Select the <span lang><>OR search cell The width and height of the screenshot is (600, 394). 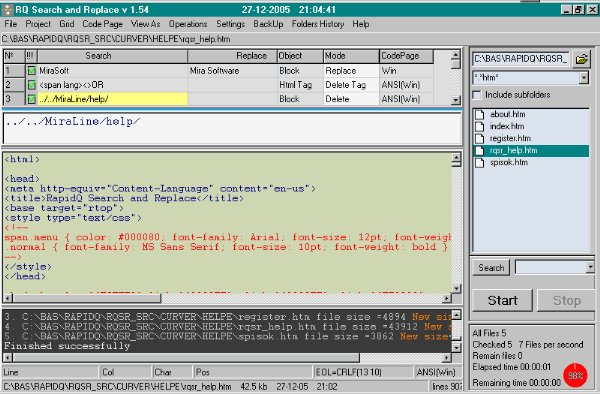112,85
